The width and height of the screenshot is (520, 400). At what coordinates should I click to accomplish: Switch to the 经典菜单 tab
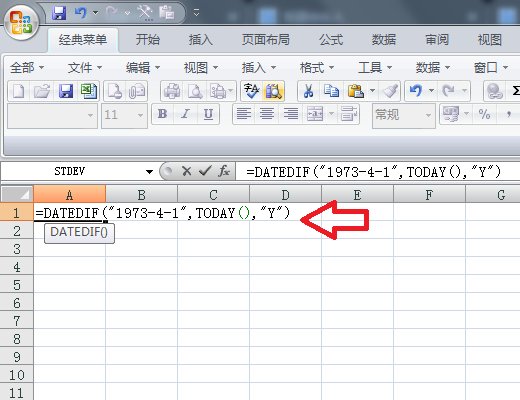point(83,40)
